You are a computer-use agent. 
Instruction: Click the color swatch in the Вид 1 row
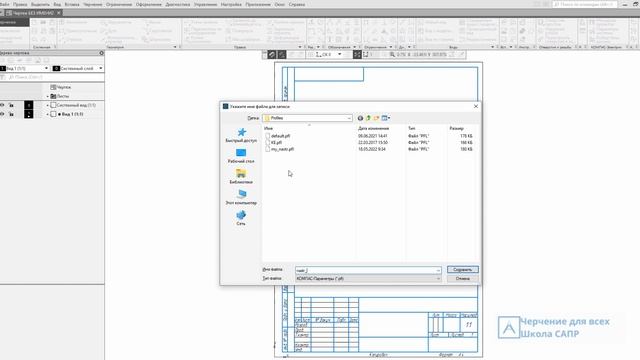pyautogui.click(x=29, y=114)
